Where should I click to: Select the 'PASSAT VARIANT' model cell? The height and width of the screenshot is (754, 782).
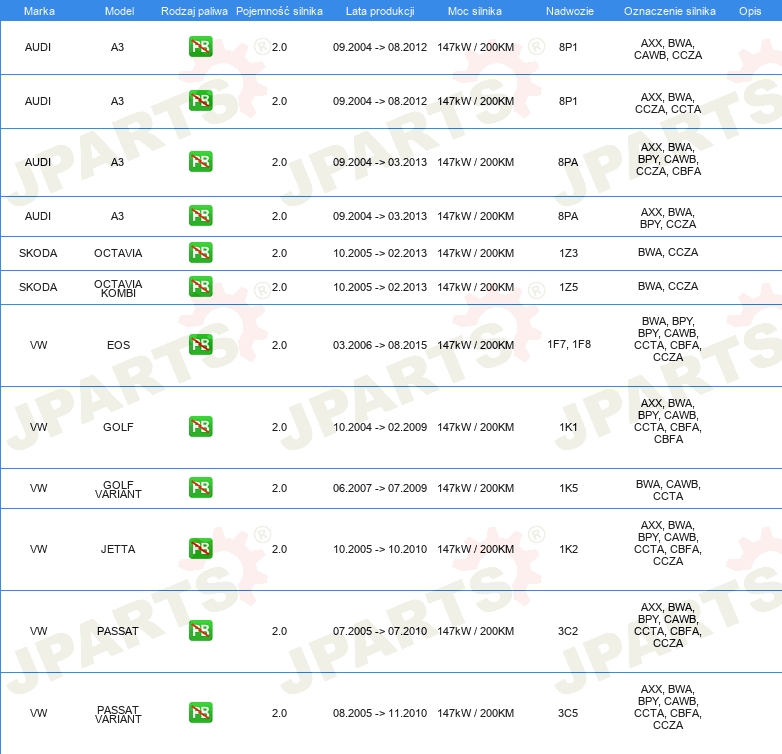118,714
